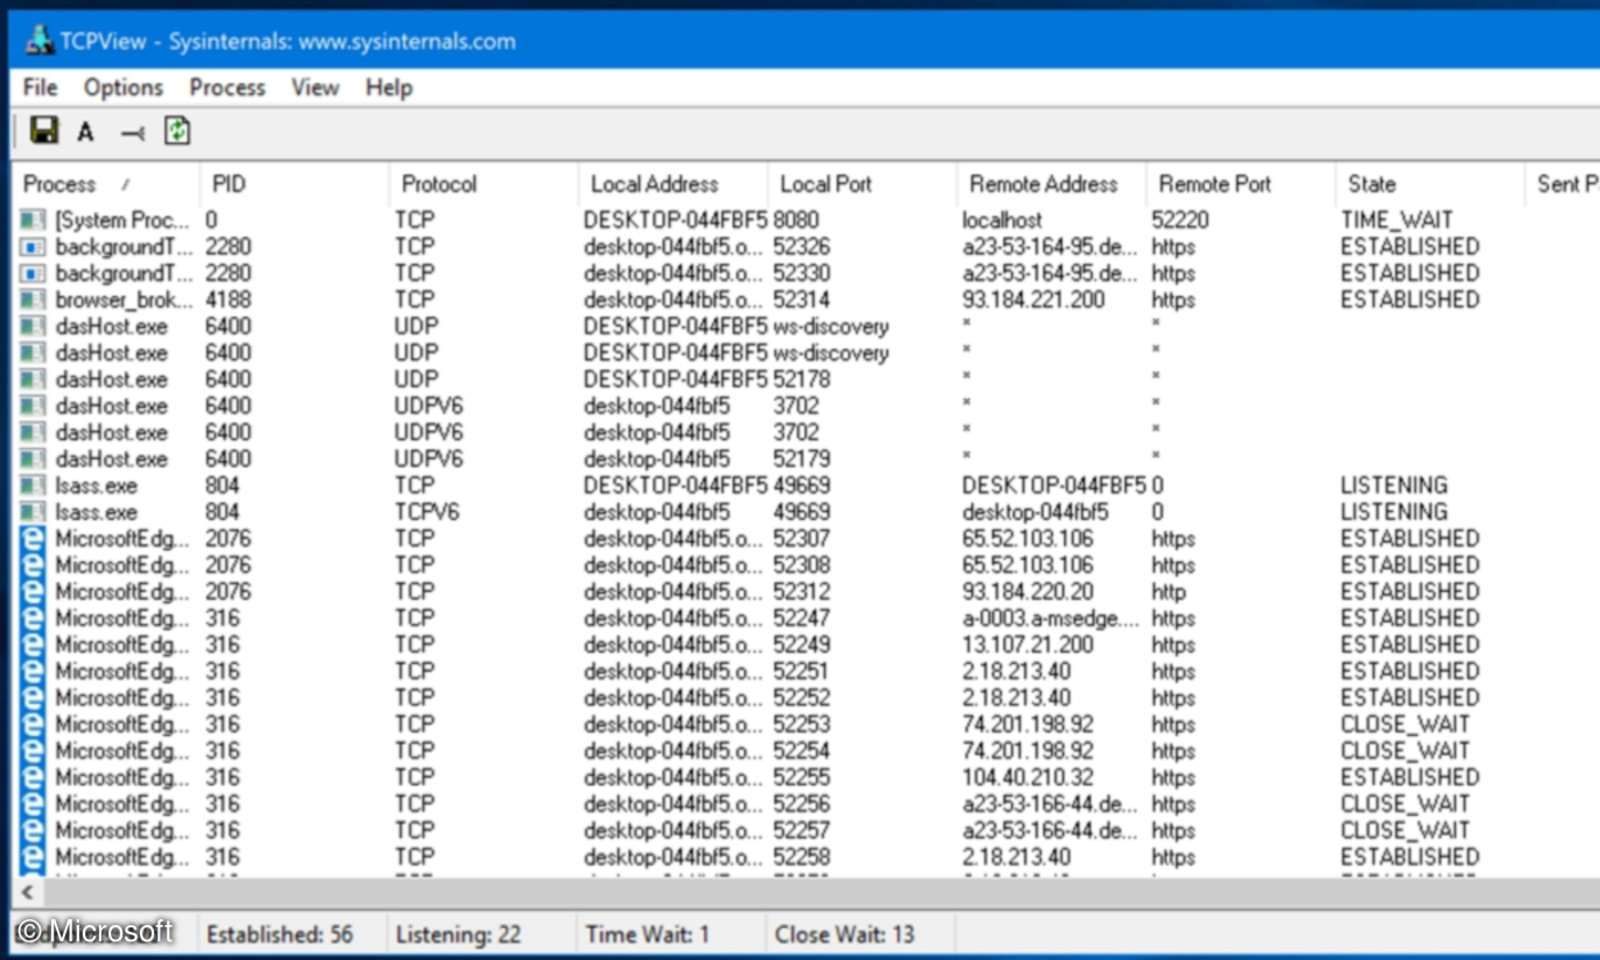Click the horizontal scrollbar left arrow
This screenshot has width=1600, height=960.
27,892
